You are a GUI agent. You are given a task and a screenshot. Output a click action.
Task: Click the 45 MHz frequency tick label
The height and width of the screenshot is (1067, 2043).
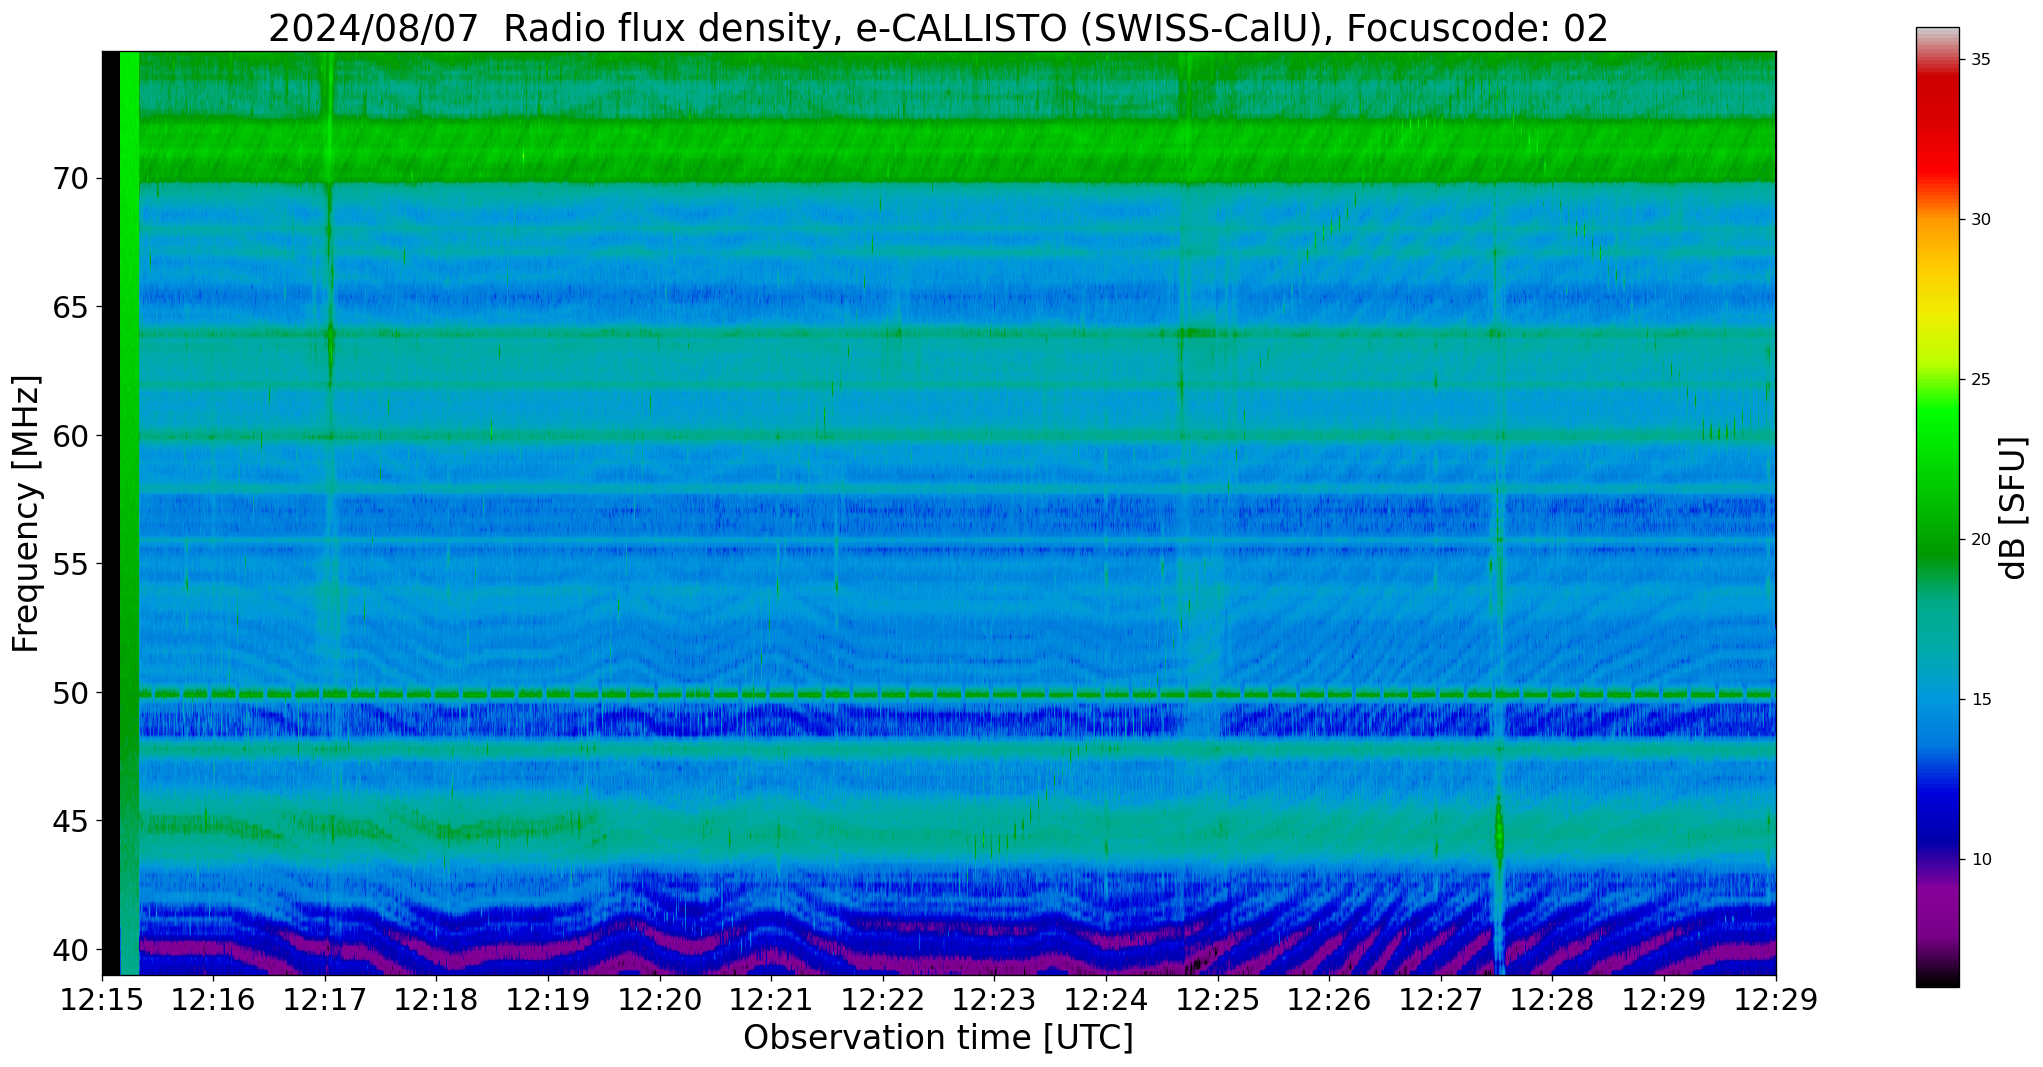tap(70, 821)
